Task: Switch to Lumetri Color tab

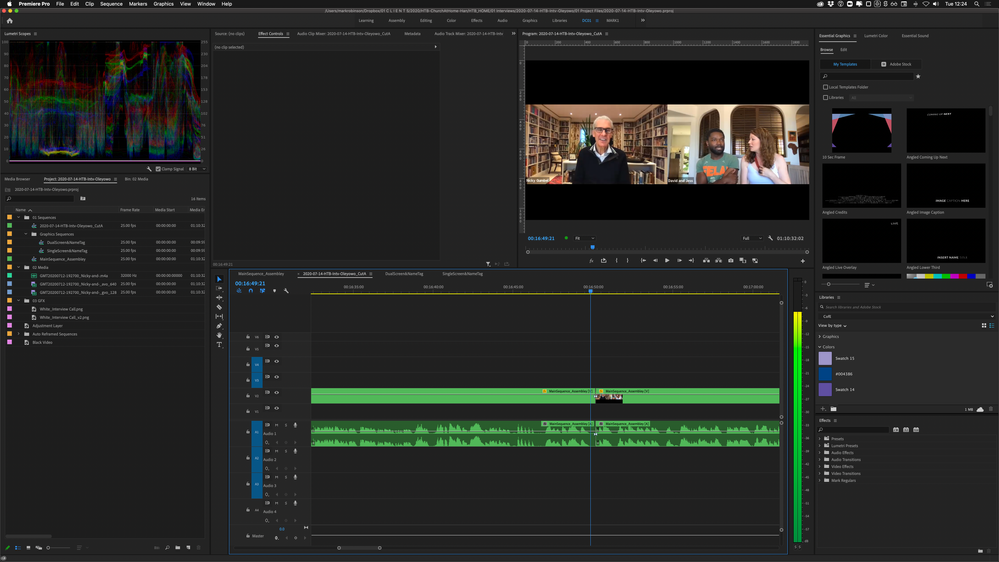Action: click(876, 36)
